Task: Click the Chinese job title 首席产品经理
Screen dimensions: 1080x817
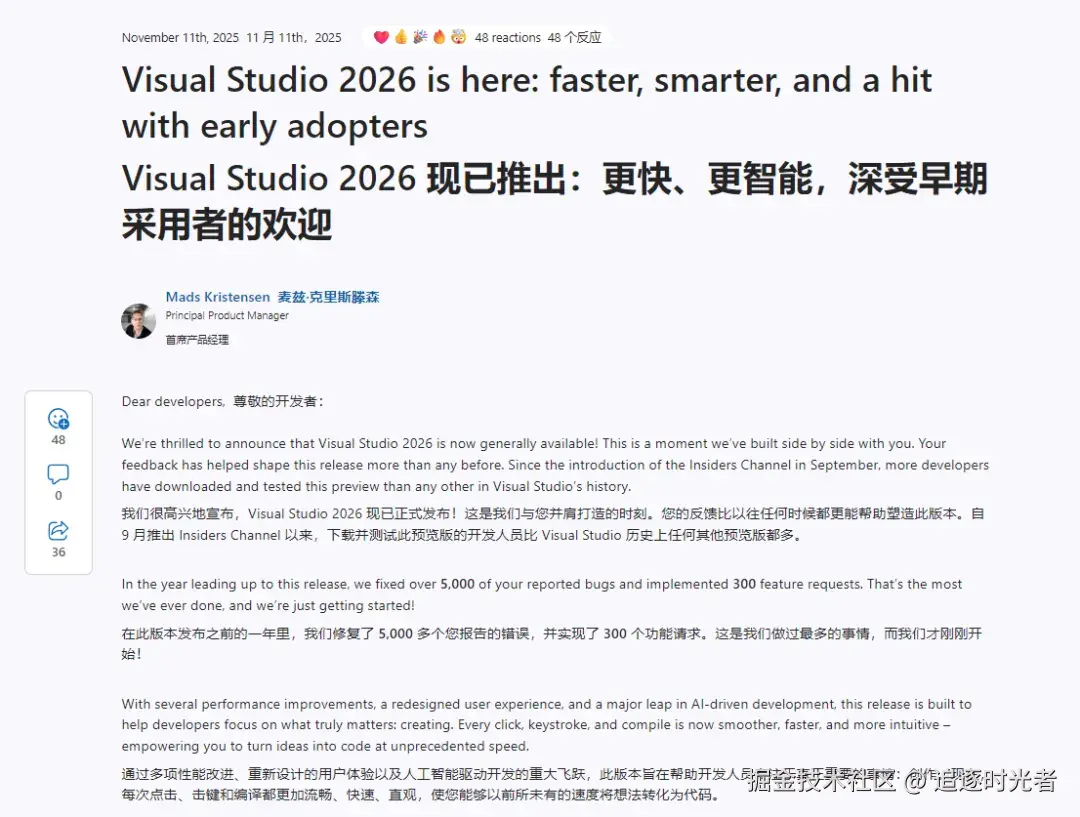Action: tap(197, 340)
